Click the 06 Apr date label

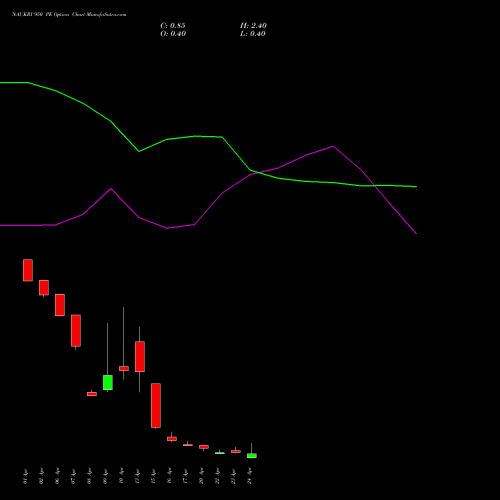point(58,476)
